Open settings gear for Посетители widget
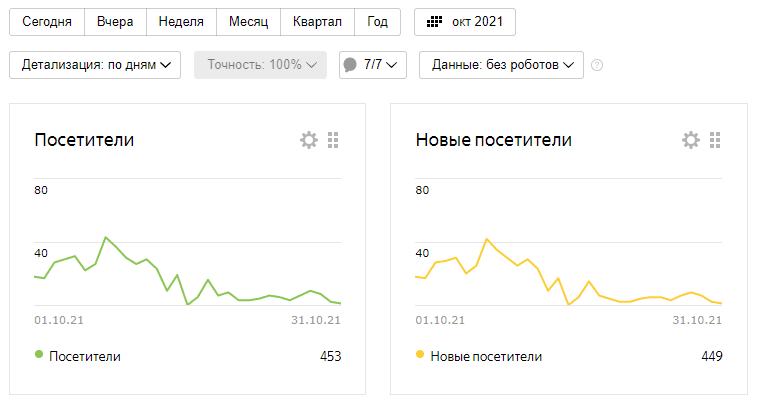This screenshot has width=766, height=418. 309,140
